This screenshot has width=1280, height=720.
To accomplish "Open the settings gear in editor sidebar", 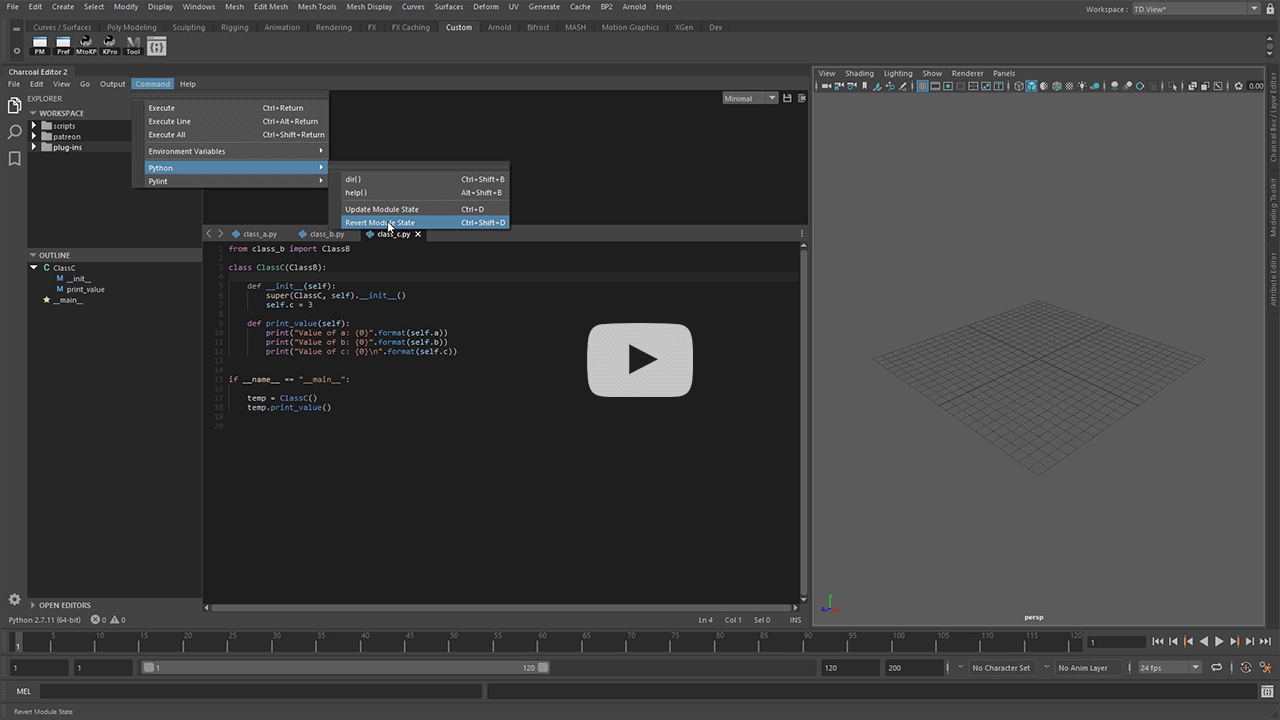I will pos(14,599).
